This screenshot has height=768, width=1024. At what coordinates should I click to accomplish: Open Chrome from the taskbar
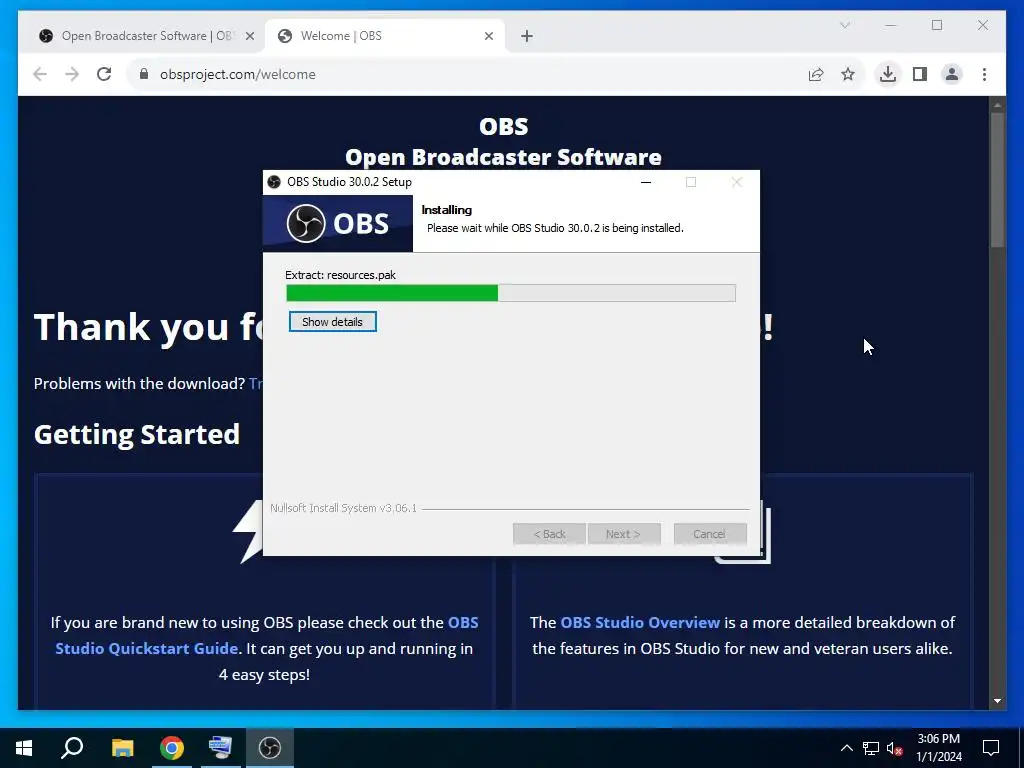[x=172, y=748]
